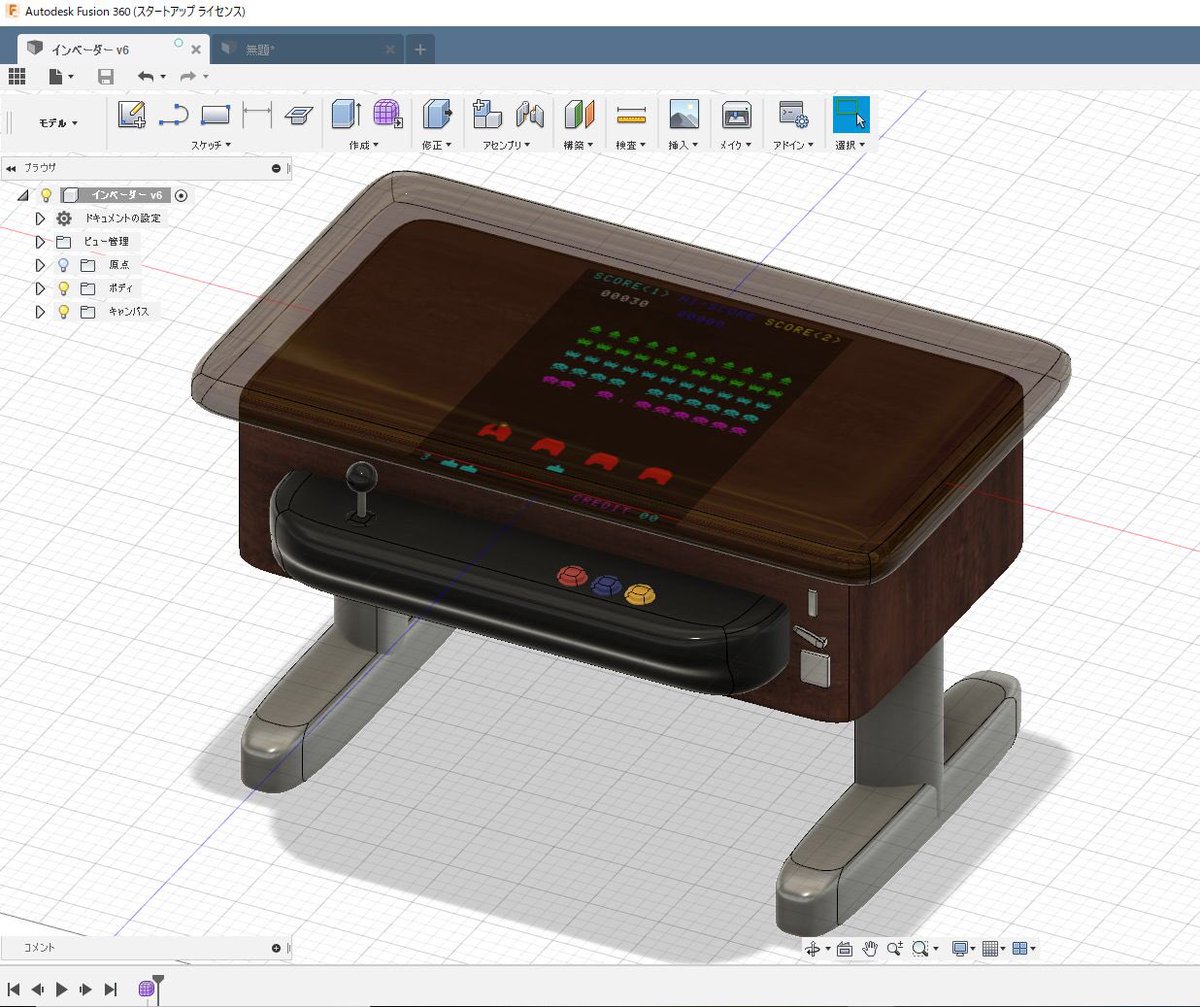The height and width of the screenshot is (1007, 1200).
Task: Play the timeline history
Action: [x=61, y=989]
